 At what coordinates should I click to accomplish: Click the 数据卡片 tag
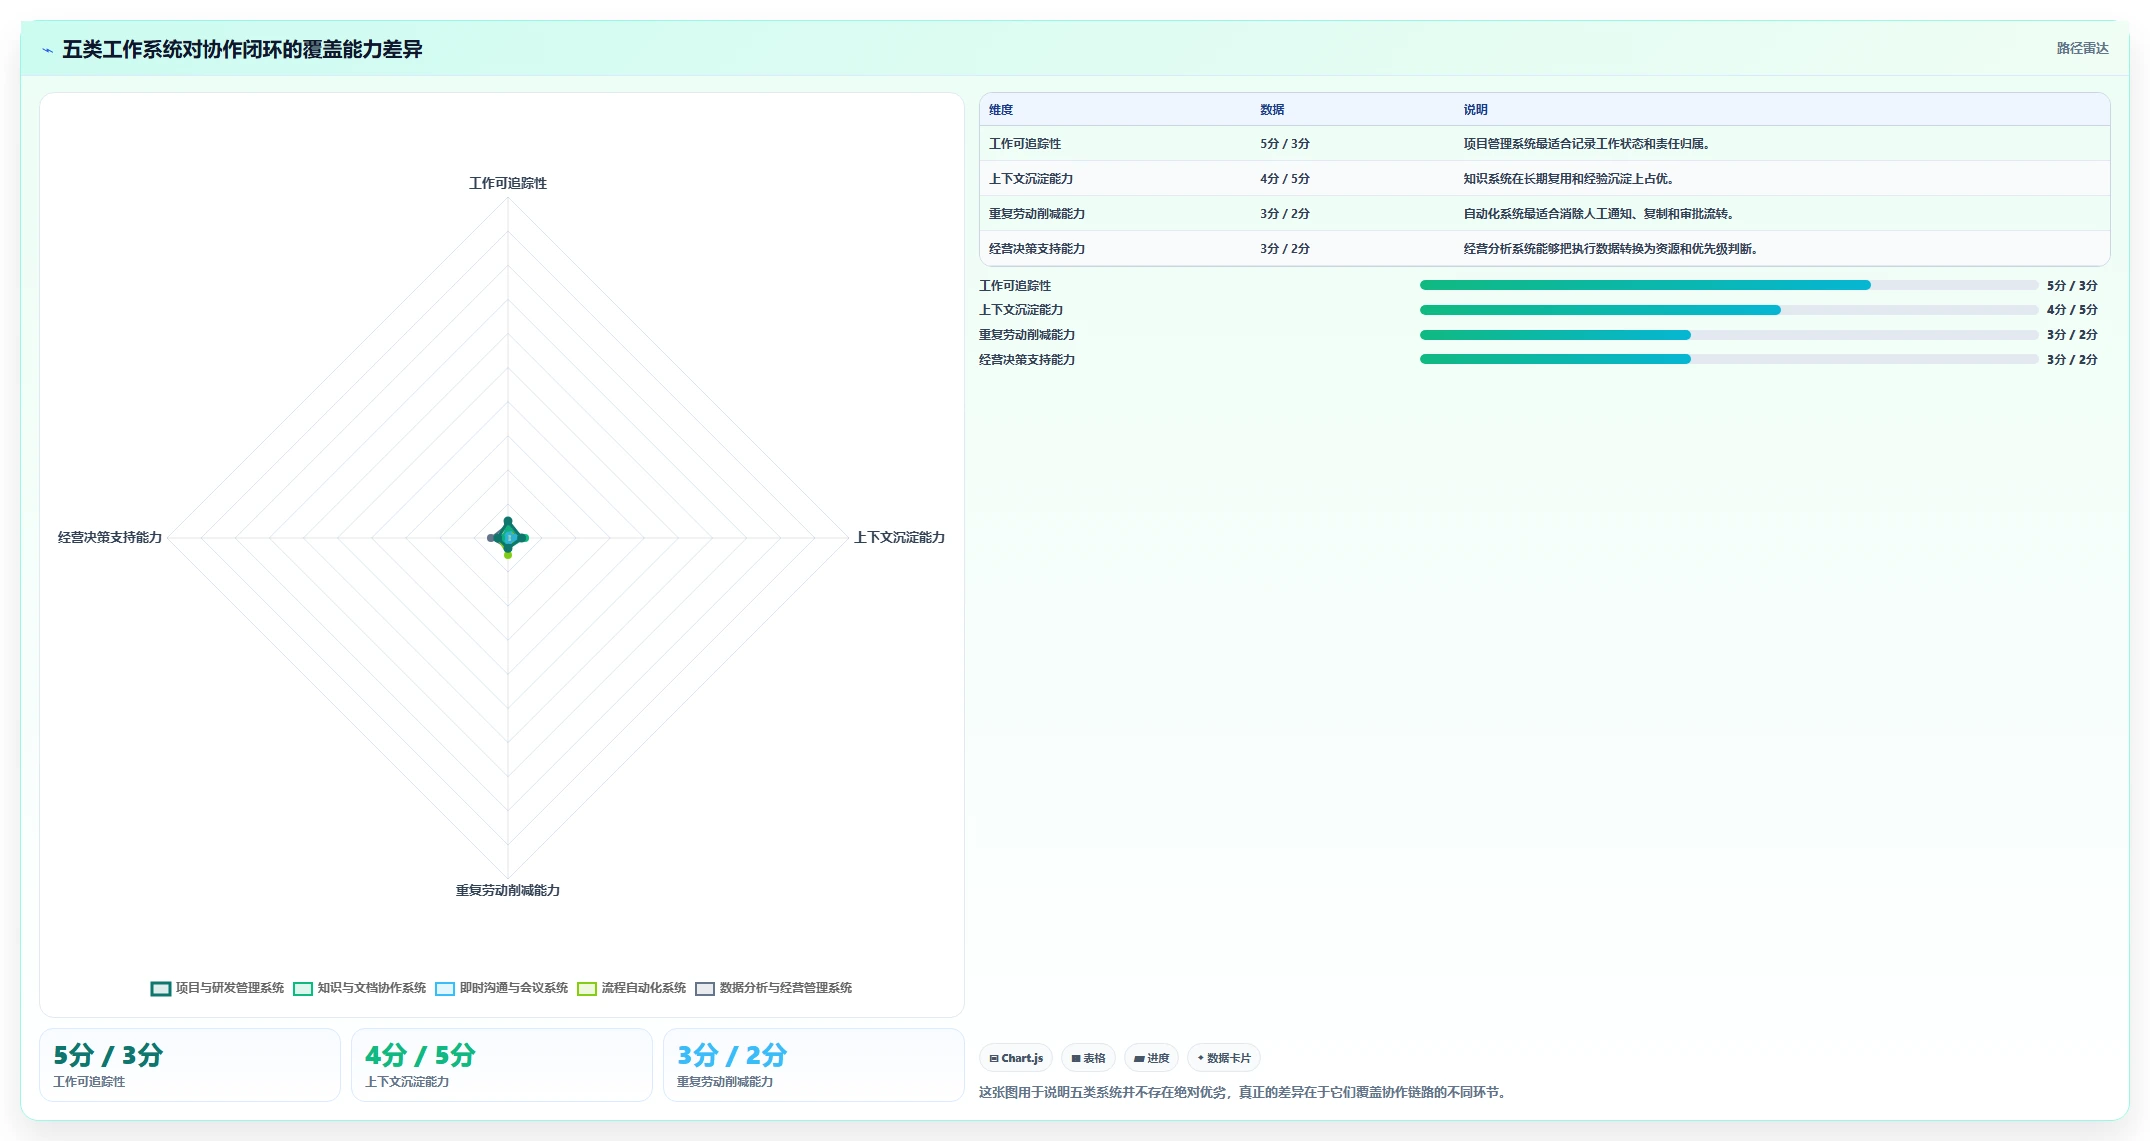(1224, 1058)
